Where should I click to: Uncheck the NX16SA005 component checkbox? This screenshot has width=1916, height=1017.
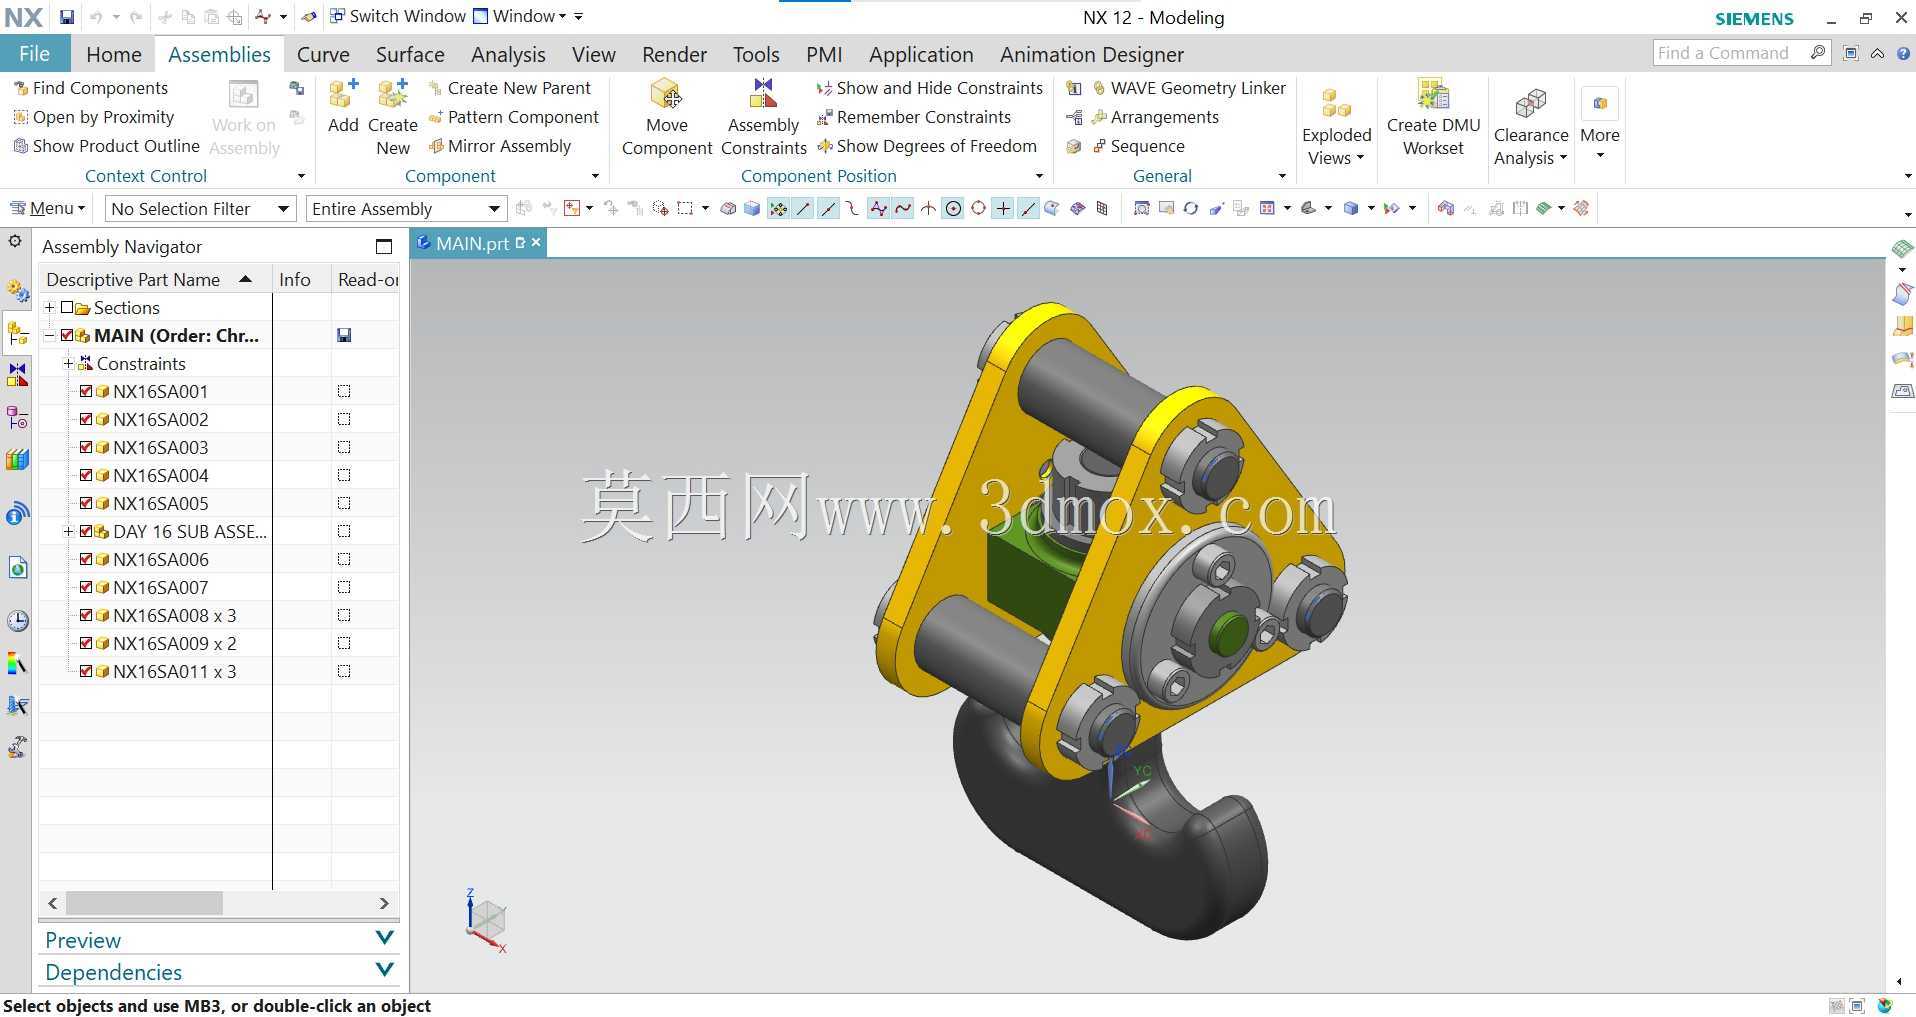[86, 503]
